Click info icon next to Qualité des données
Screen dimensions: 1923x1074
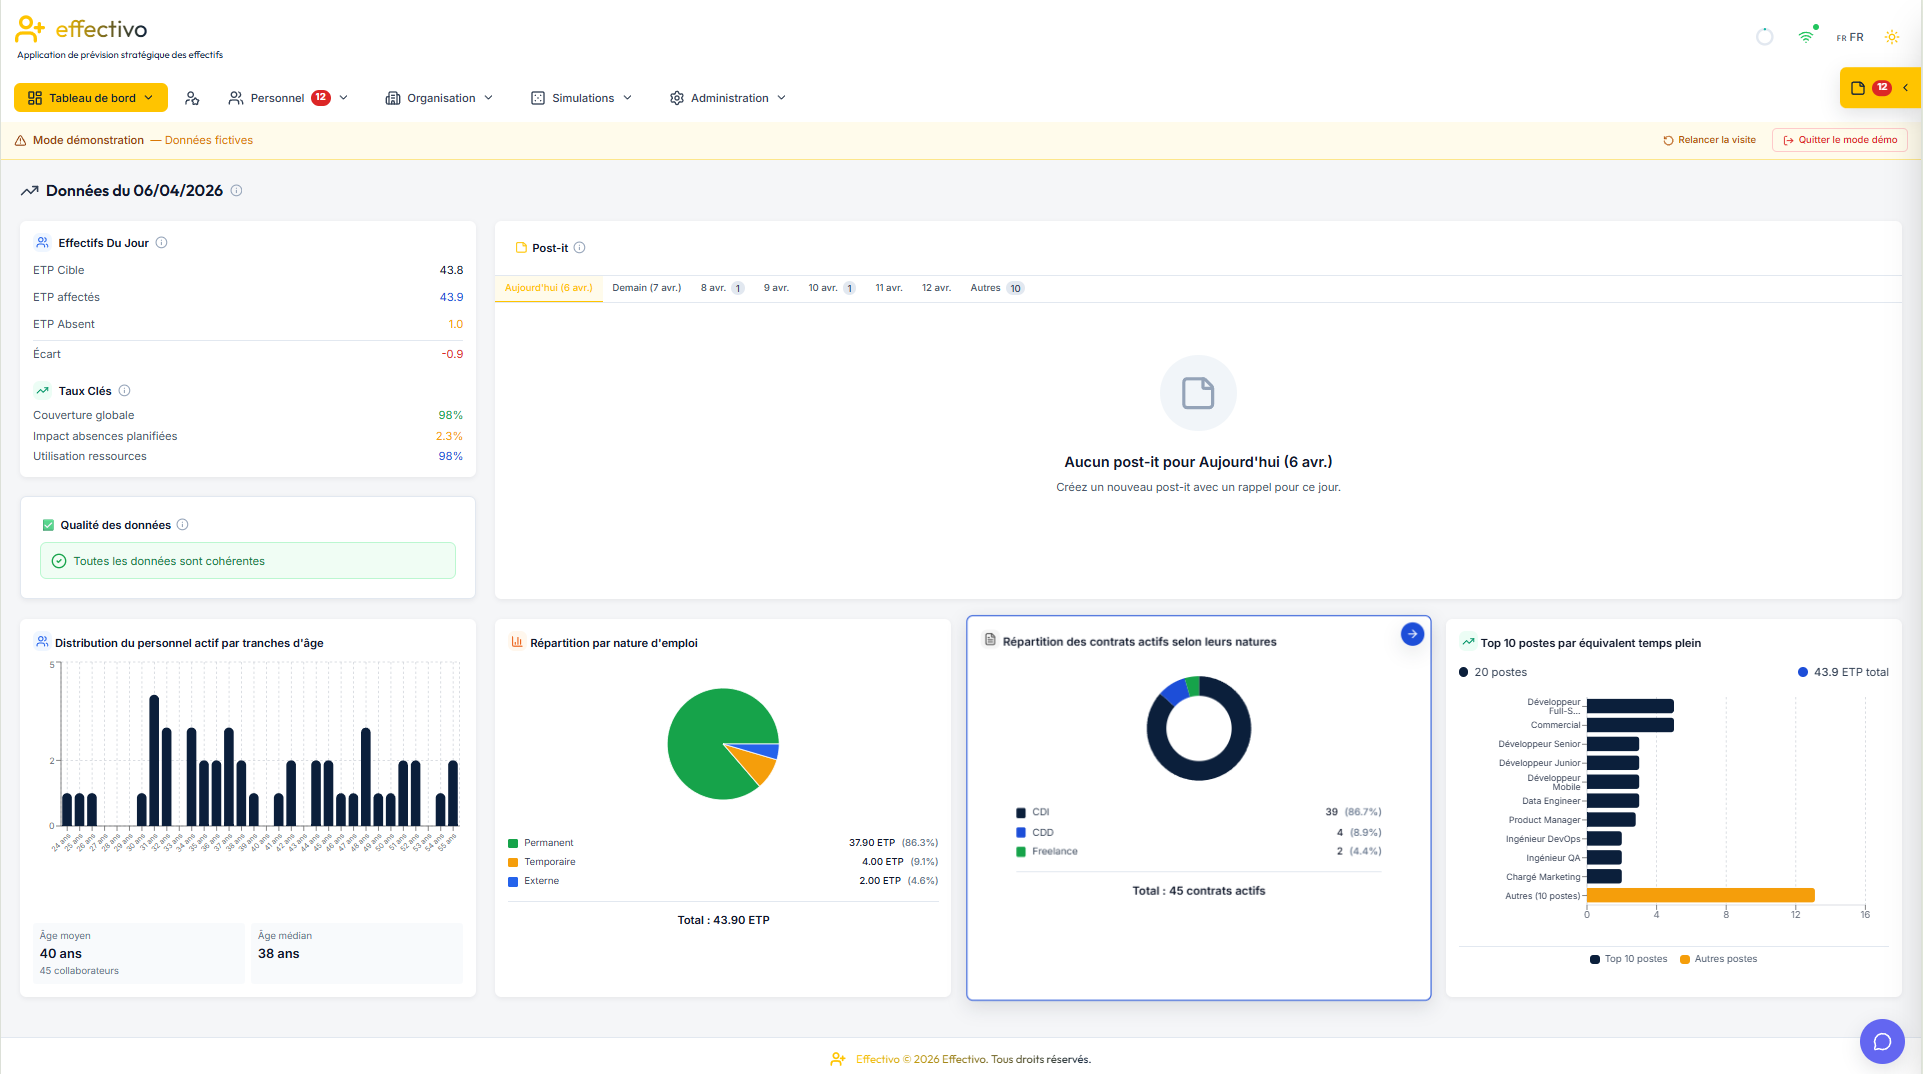point(182,525)
